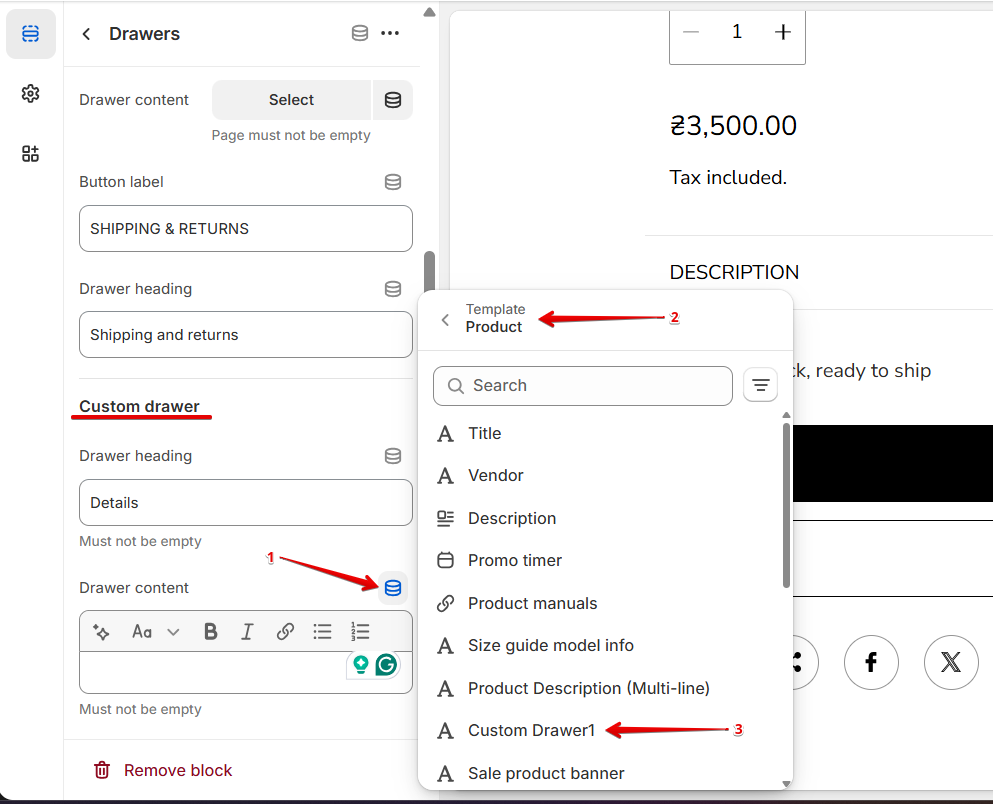Click the ₴3,500.00 price text
Image resolution: width=993 pixels, height=804 pixels.
tap(733, 126)
